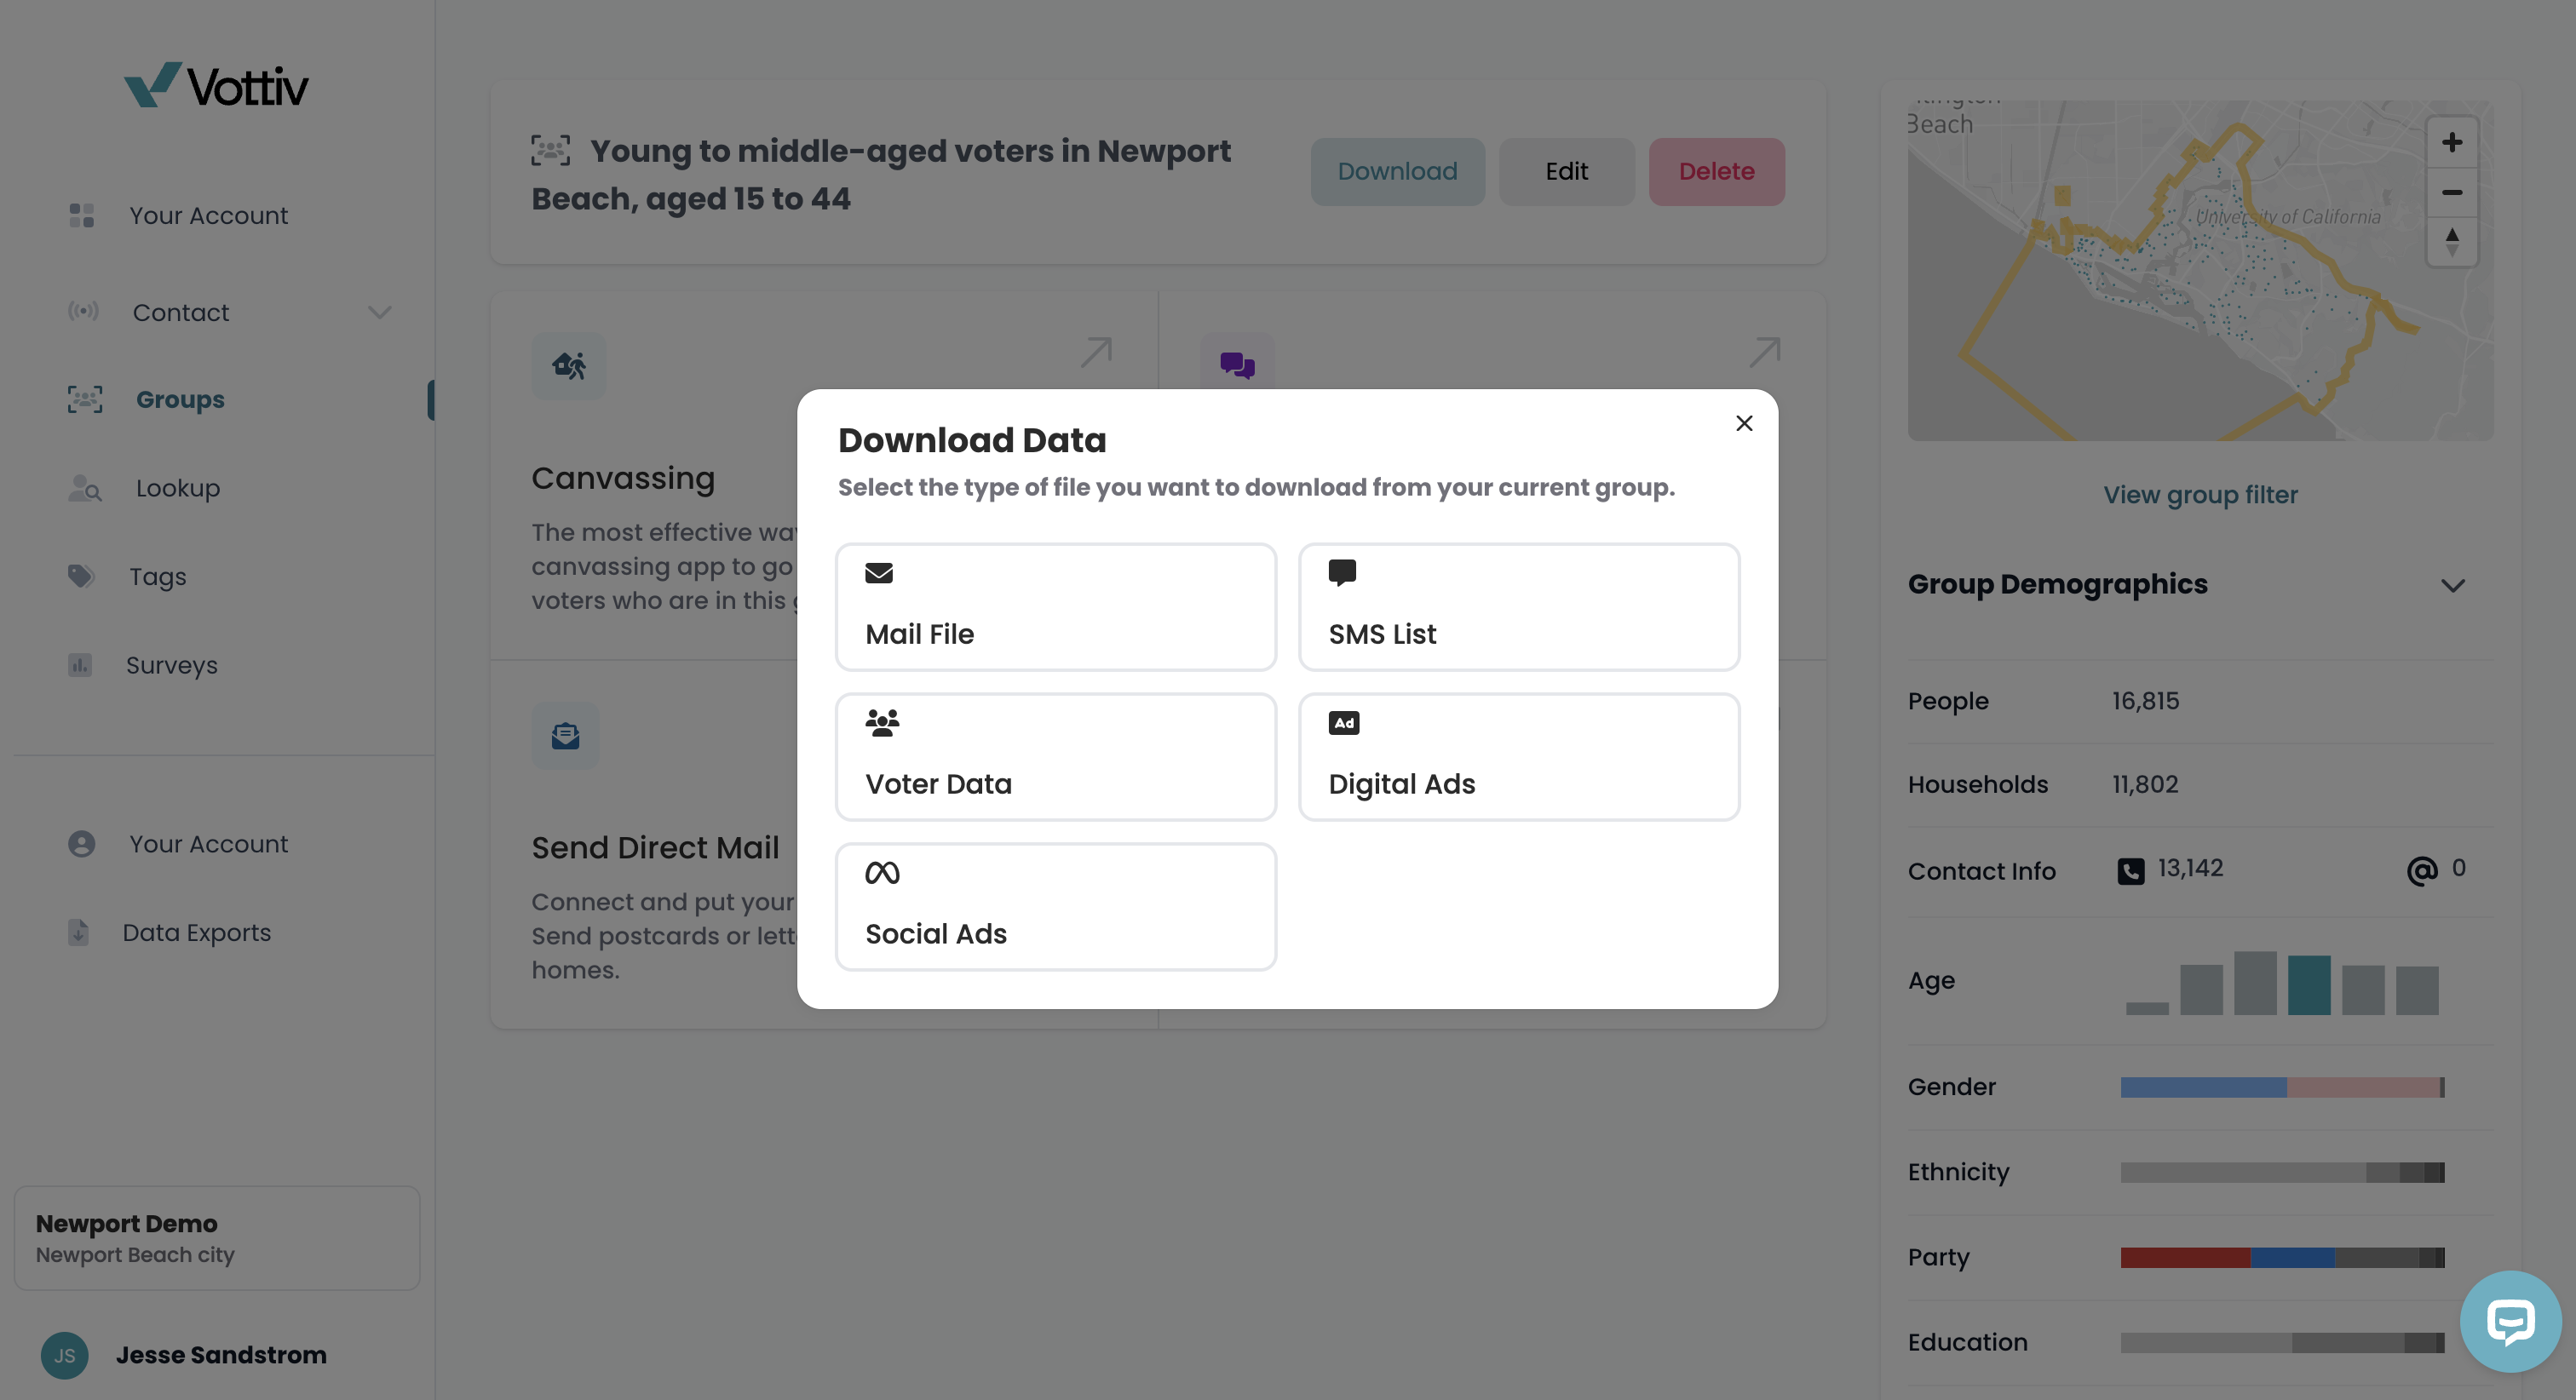Open Your Account with the profile icon
This screenshot has width=2576, height=1400.
click(208, 844)
